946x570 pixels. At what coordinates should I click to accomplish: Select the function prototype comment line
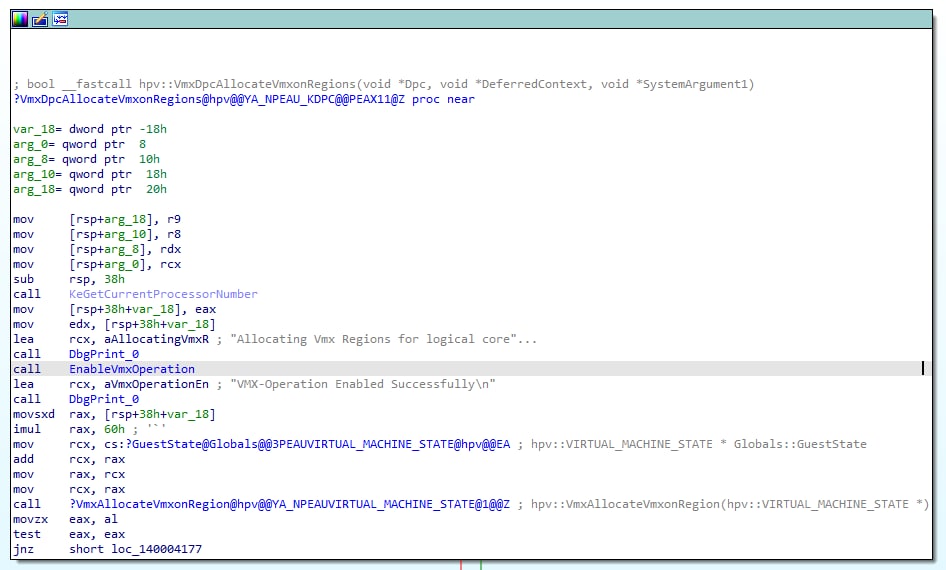click(x=384, y=84)
